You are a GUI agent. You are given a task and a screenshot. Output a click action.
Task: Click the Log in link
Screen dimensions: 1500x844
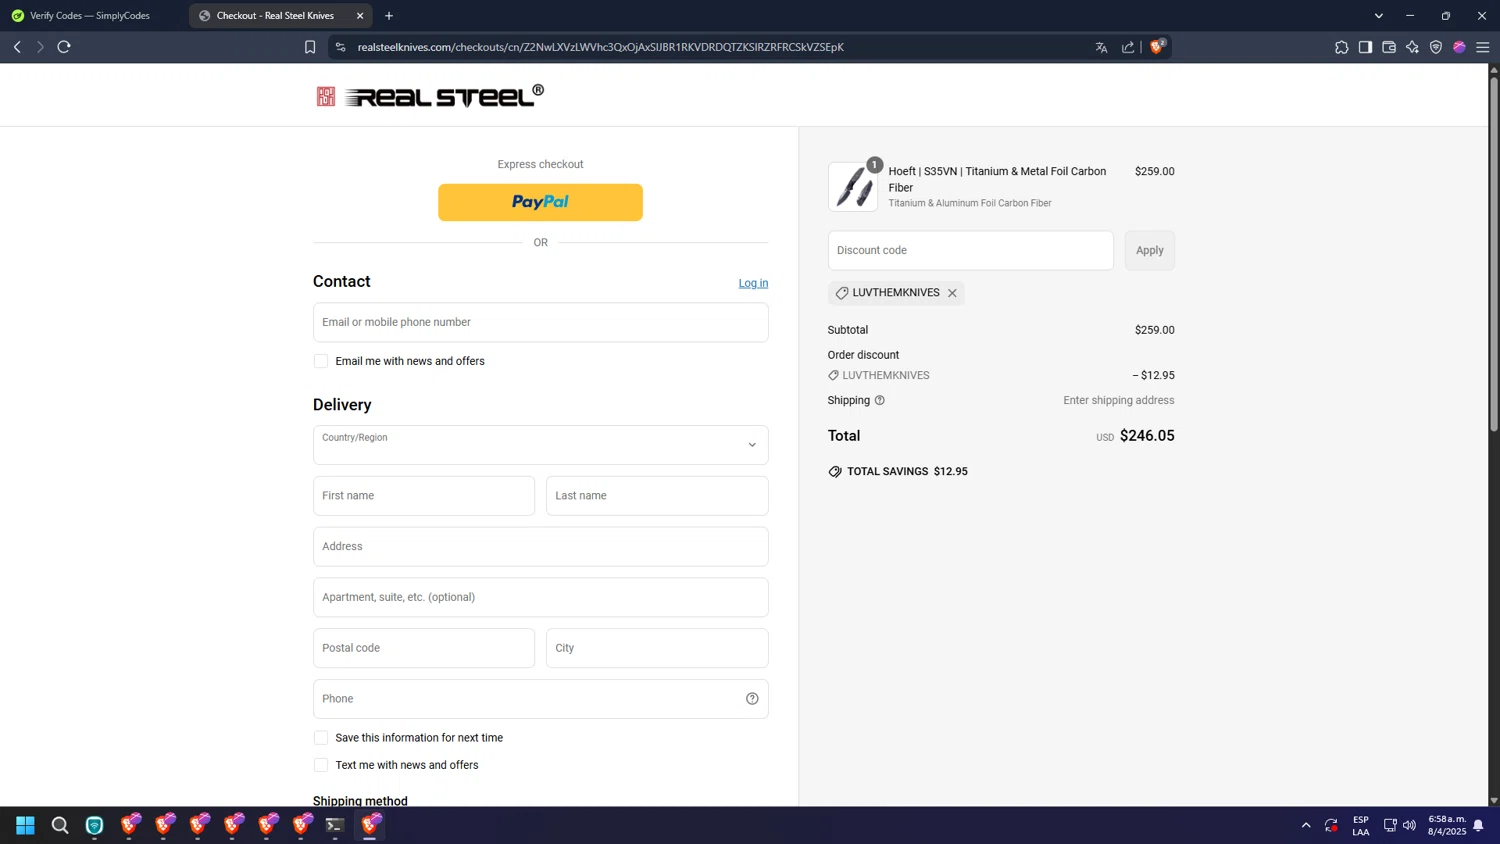click(753, 283)
